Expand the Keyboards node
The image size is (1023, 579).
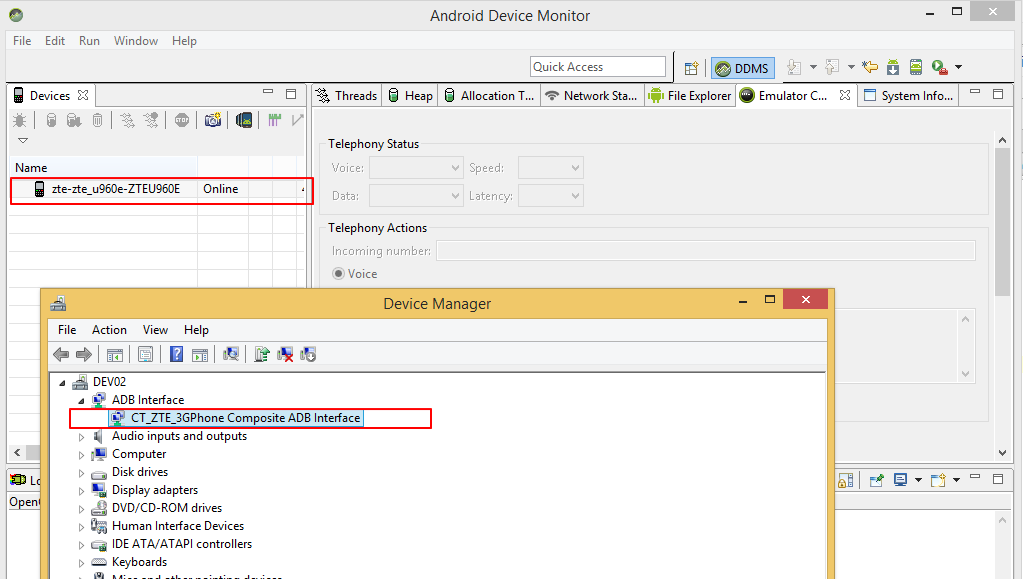coord(82,563)
